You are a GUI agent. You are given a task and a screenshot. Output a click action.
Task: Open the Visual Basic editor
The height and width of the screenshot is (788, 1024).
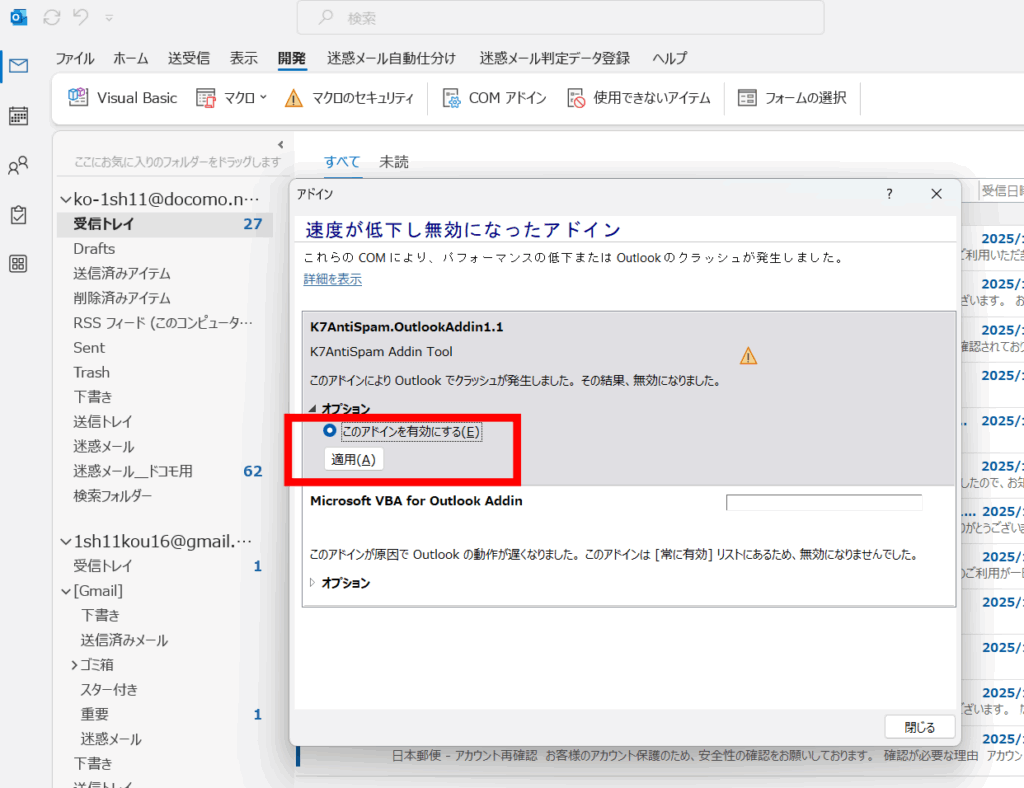(x=123, y=98)
